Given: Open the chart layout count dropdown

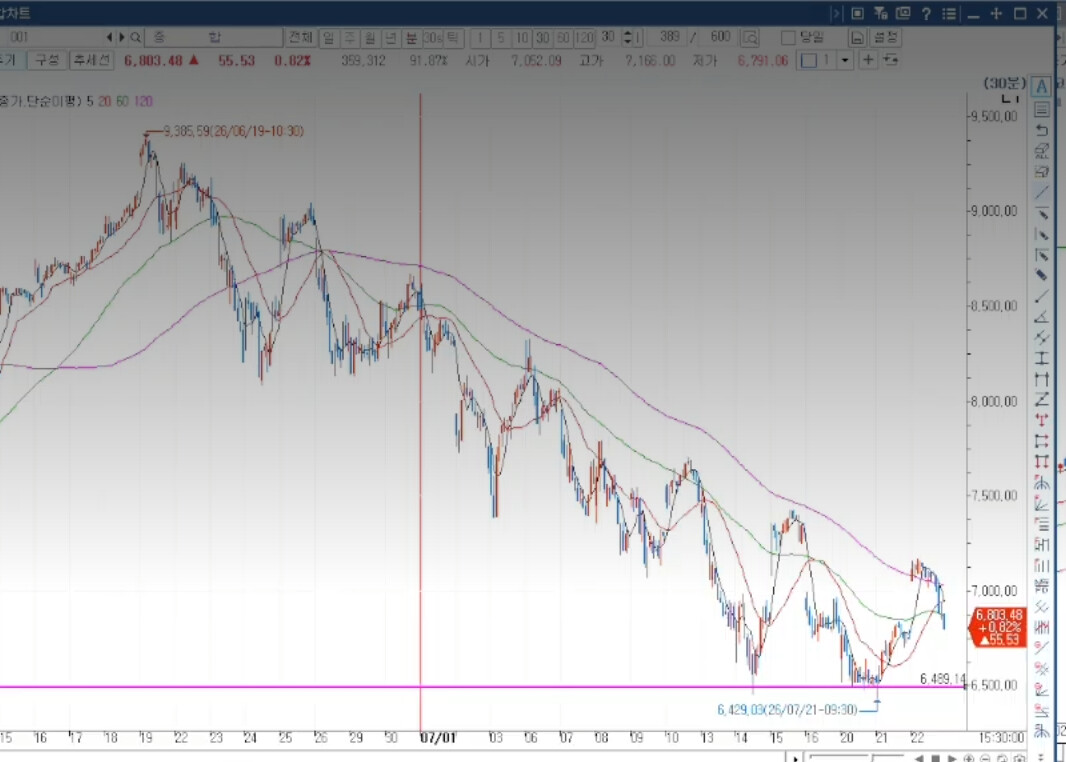Looking at the screenshot, I should coord(844,60).
